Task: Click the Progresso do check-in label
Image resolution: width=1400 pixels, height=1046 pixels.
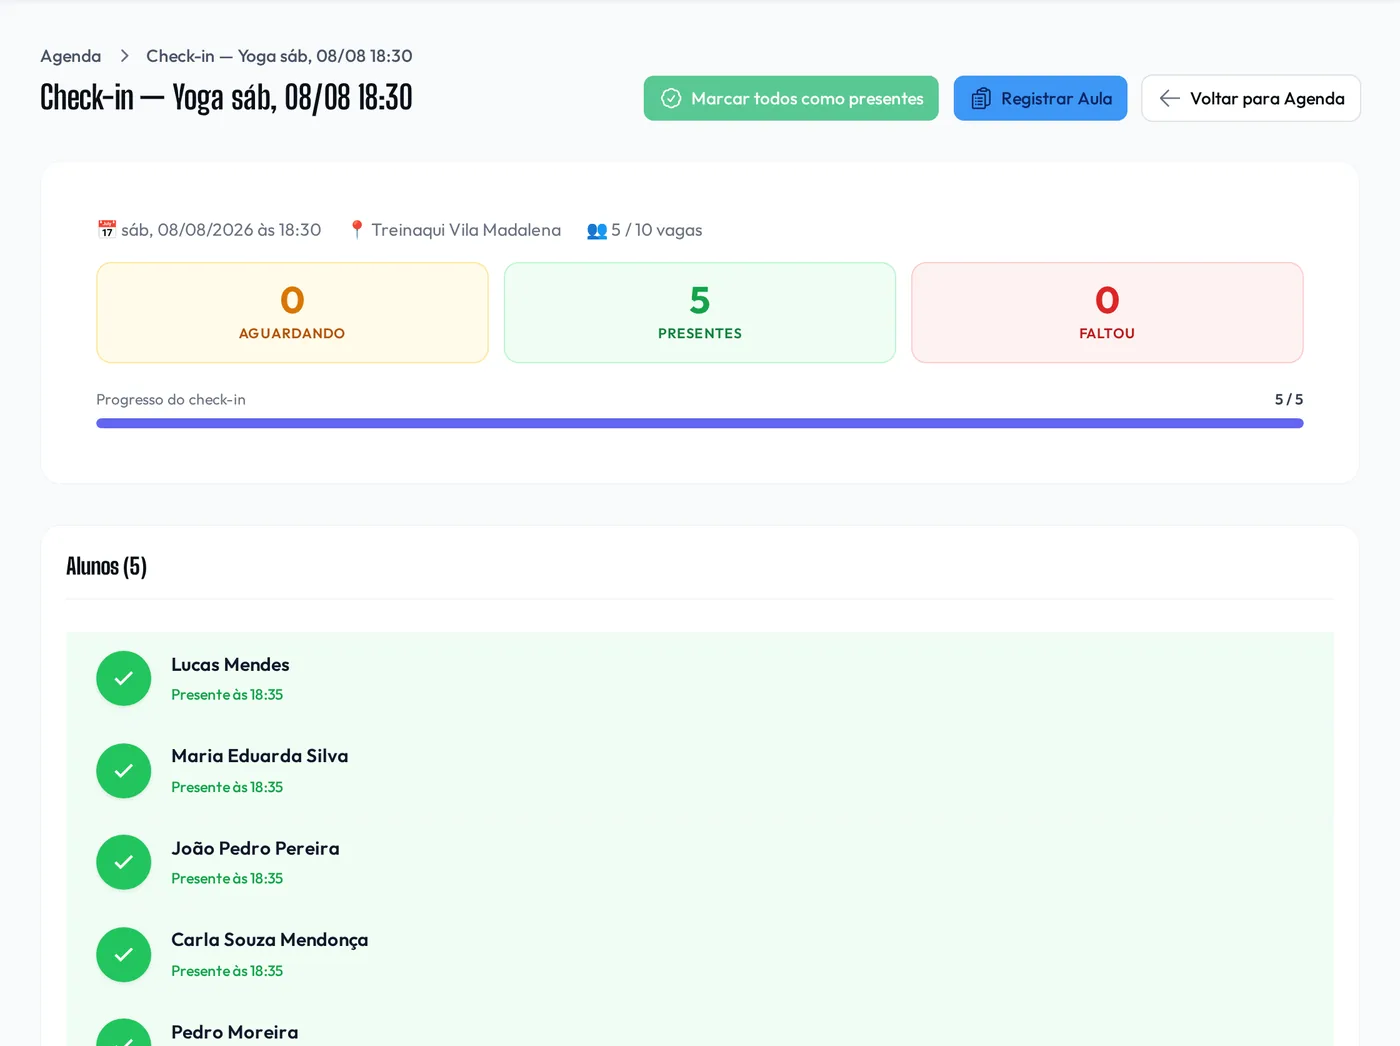Action: click(171, 399)
